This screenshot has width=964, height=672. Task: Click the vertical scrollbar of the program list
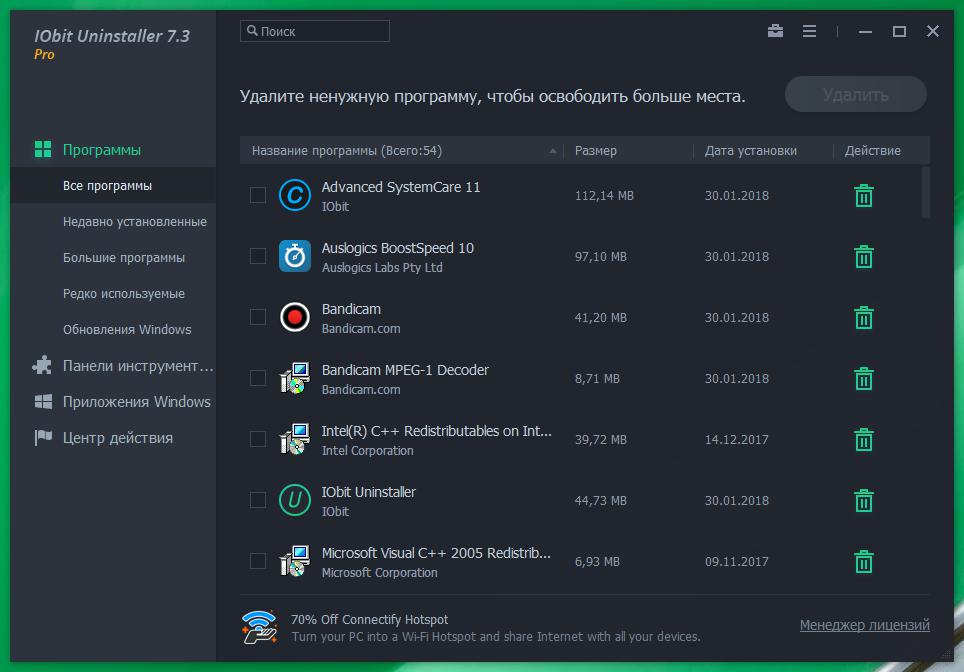tap(926, 192)
